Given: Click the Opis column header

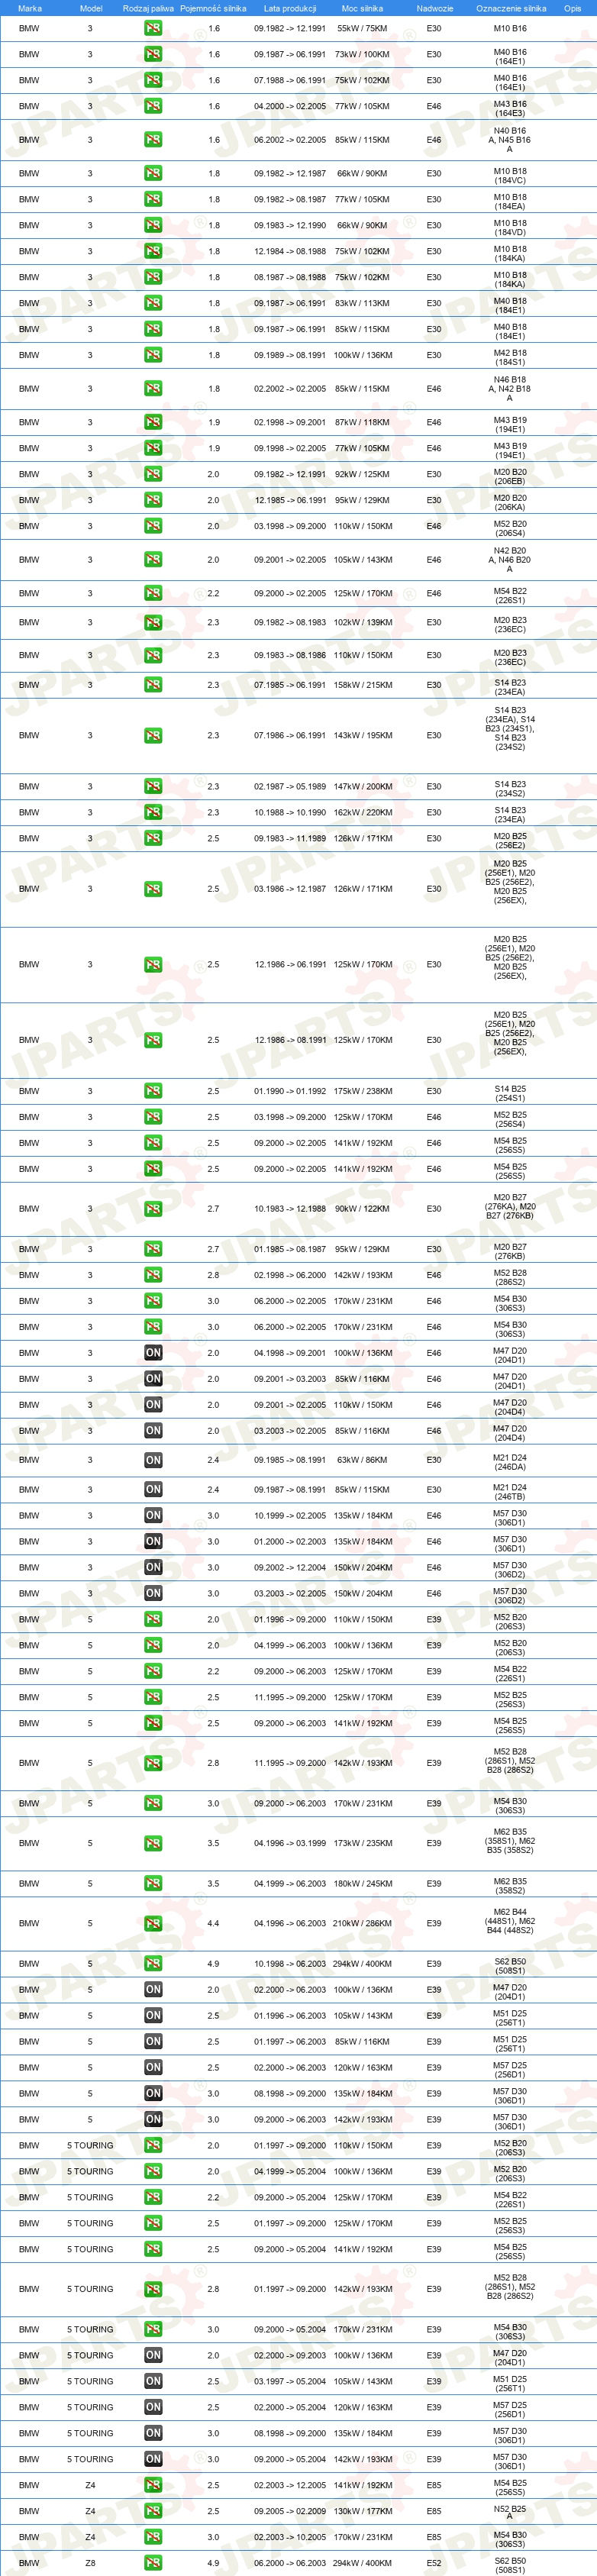Looking at the screenshot, I should (x=572, y=8).
